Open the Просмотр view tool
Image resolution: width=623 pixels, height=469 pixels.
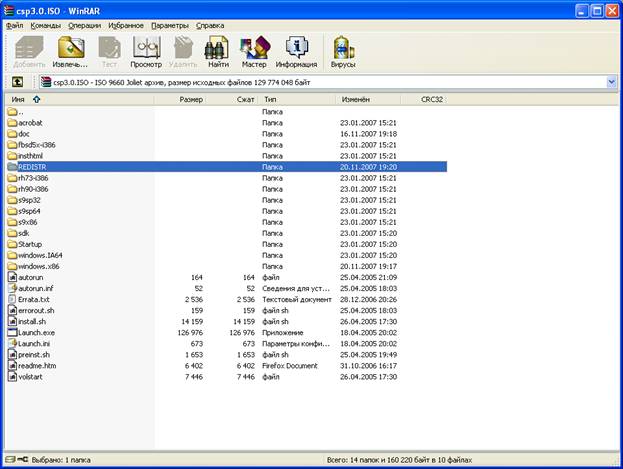[146, 52]
